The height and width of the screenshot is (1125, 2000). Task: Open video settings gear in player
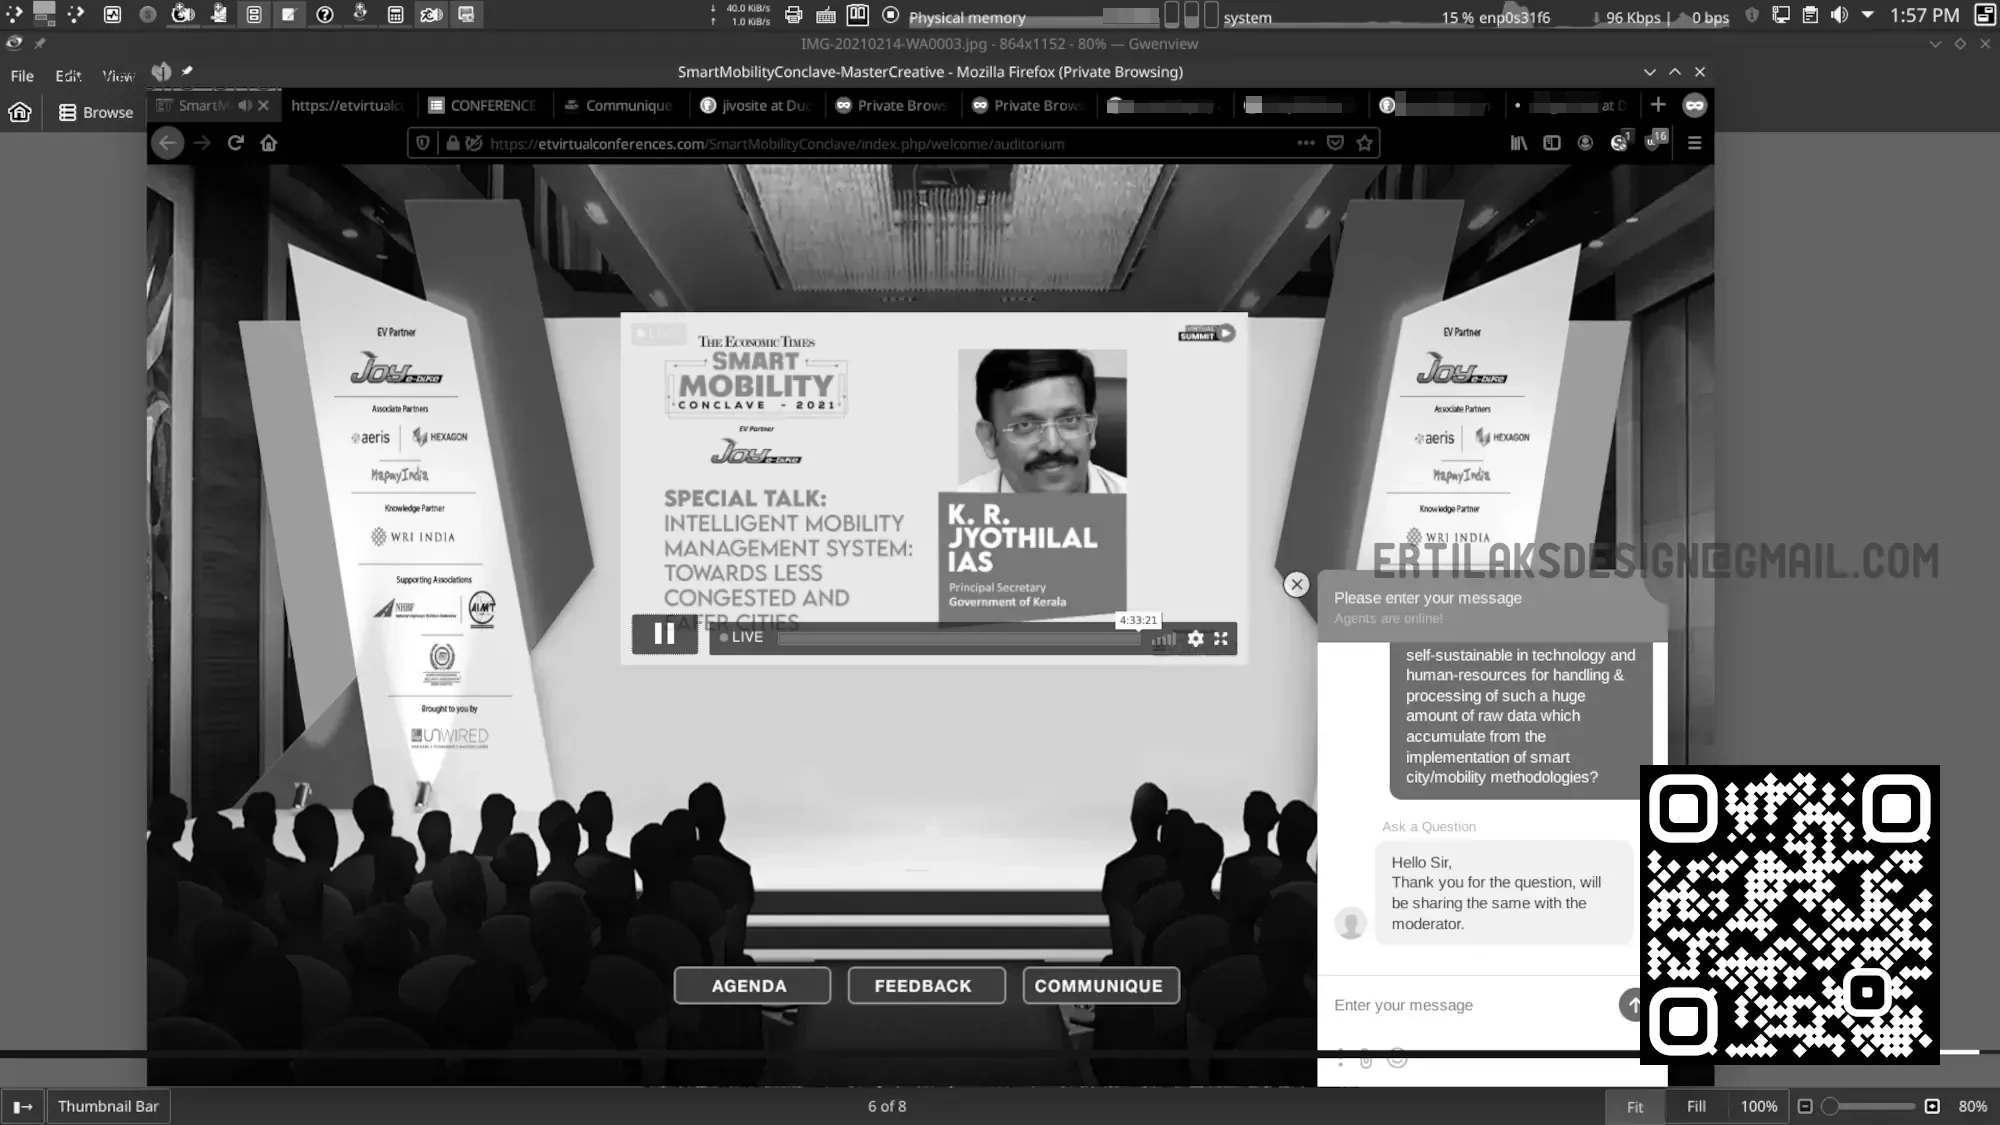tap(1196, 638)
